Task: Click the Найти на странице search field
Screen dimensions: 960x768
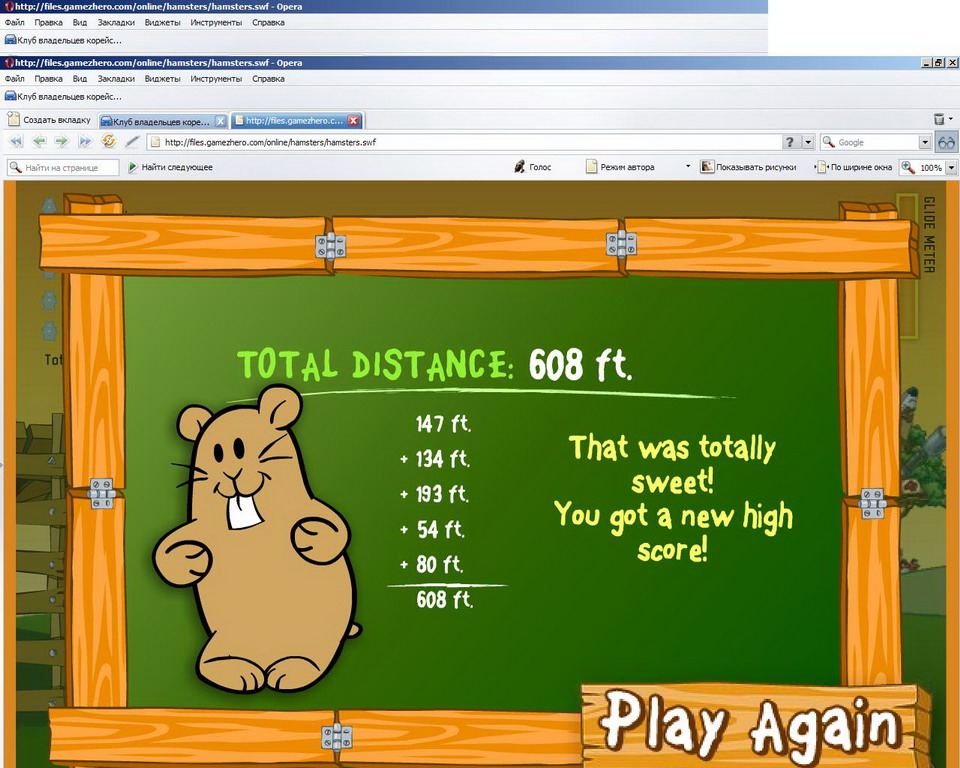Action: point(64,167)
